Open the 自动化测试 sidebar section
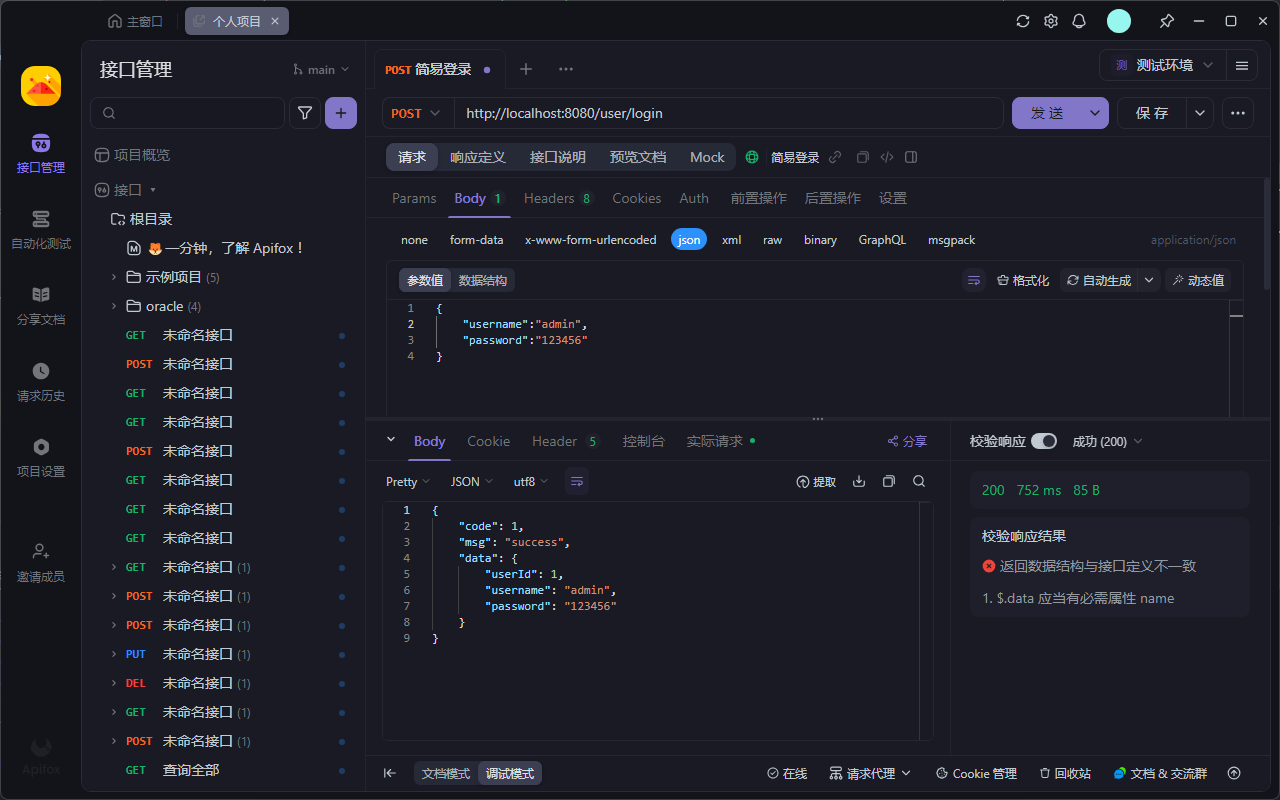This screenshot has height=800, width=1280. [40, 229]
